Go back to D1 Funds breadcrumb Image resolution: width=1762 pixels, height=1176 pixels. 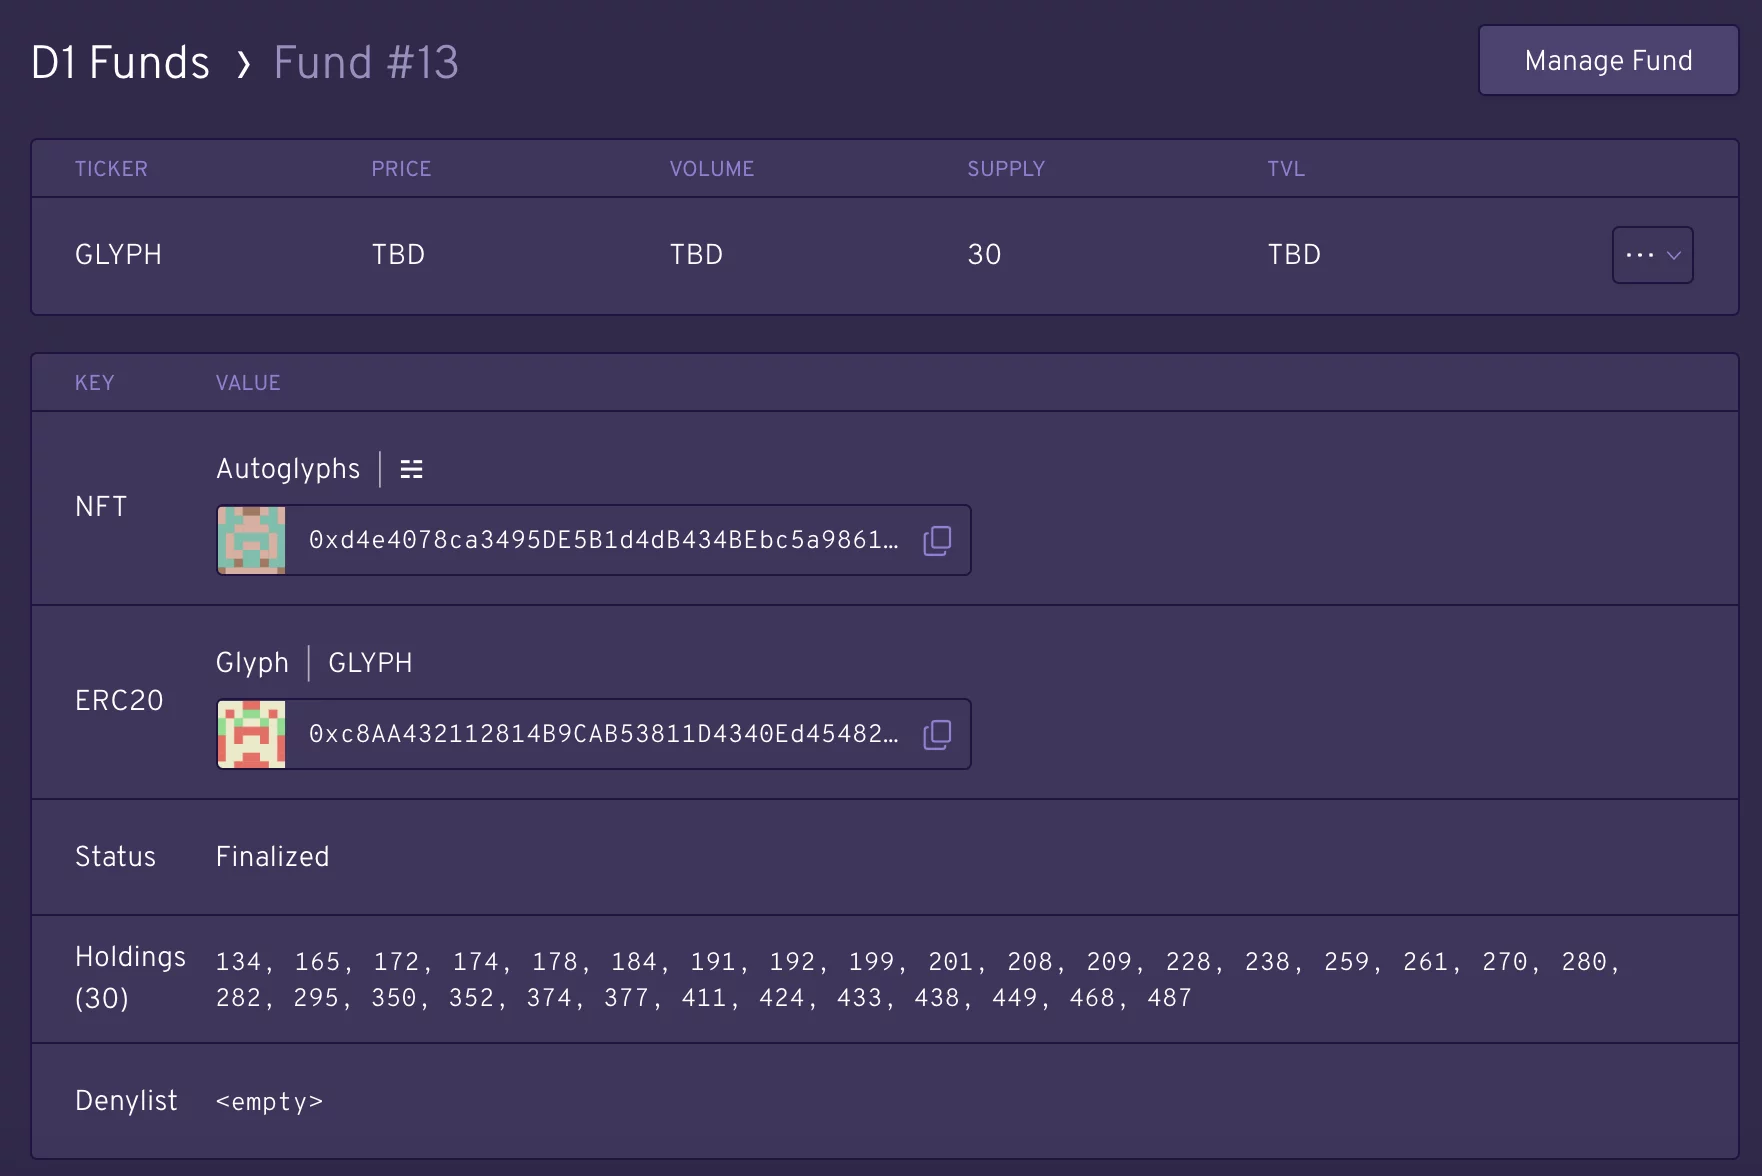120,63
